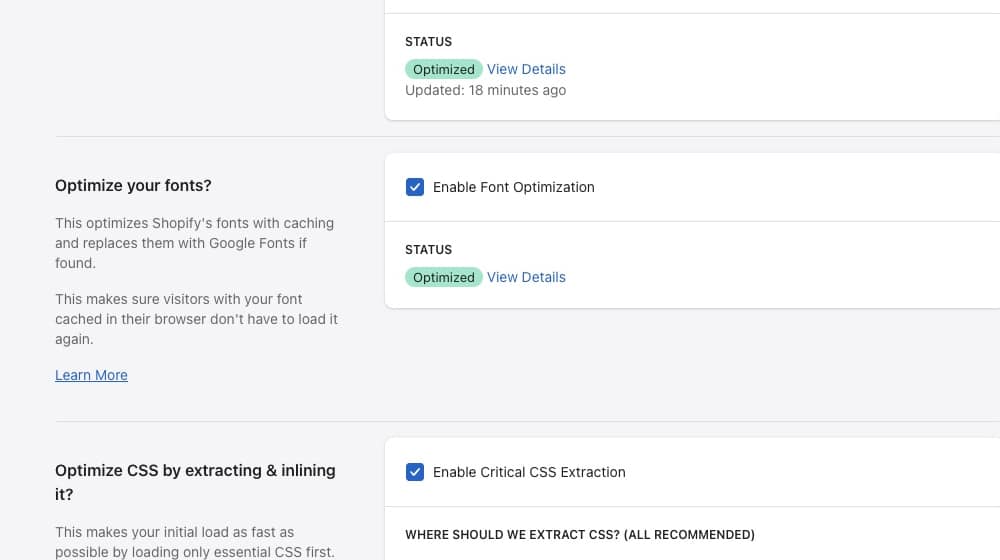1000x560 pixels.
Task: Select the 'Optimize your fonts?' heading
Action: [133, 185]
